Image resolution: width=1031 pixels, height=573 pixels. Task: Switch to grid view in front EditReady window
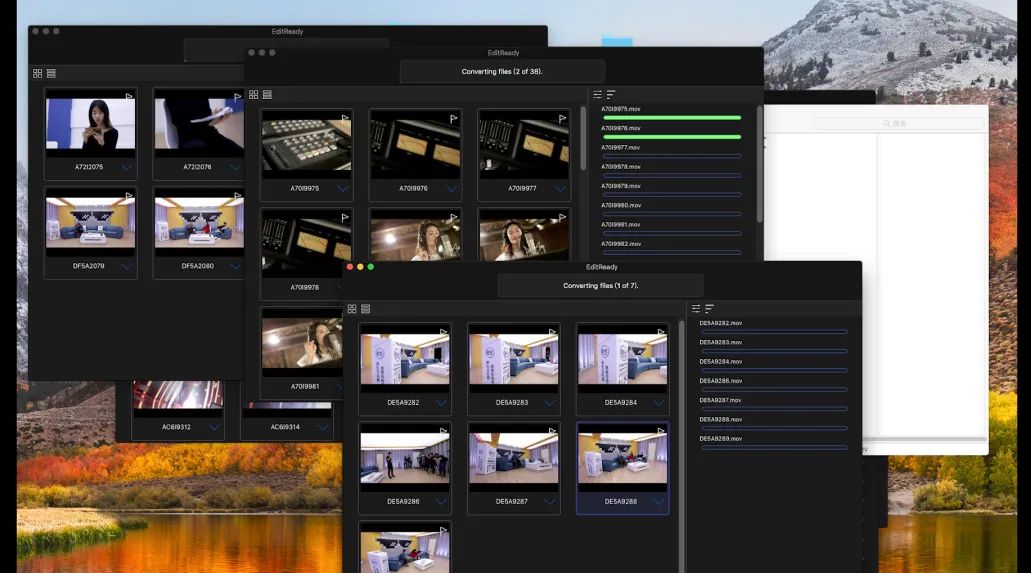click(352, 309)
